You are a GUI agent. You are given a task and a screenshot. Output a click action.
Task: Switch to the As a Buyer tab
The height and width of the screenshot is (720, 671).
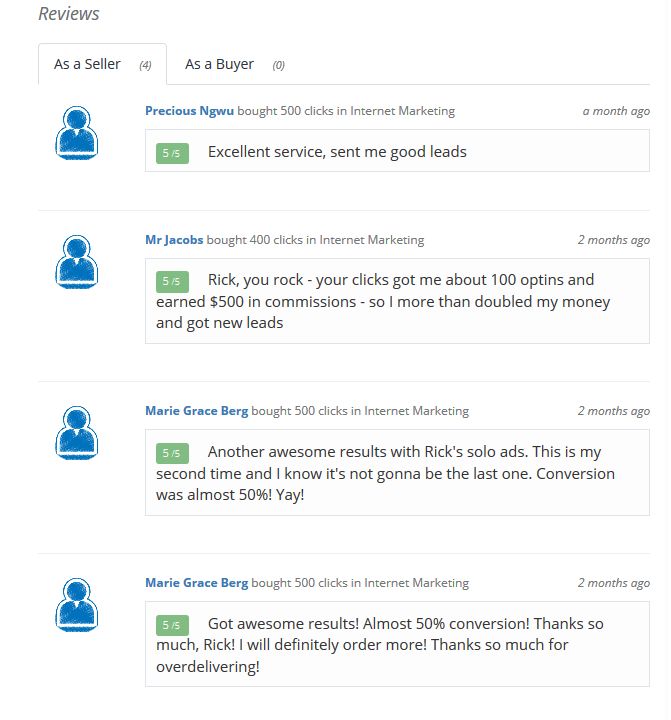click(x=235, y=64)
